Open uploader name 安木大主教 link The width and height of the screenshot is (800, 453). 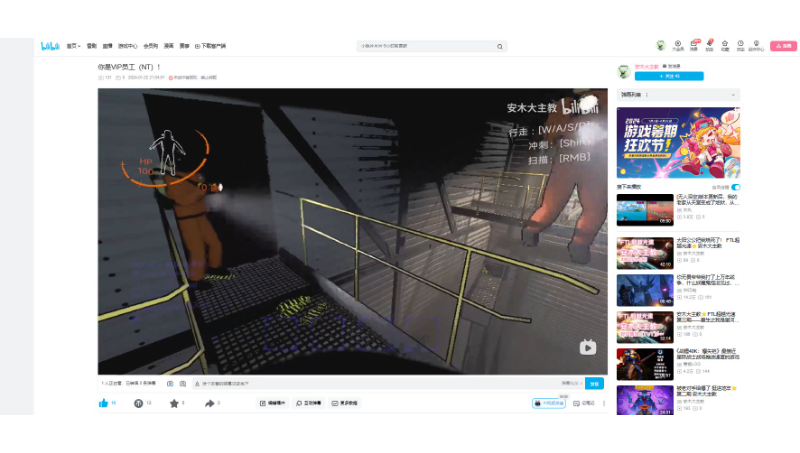[x=646, y=66]
